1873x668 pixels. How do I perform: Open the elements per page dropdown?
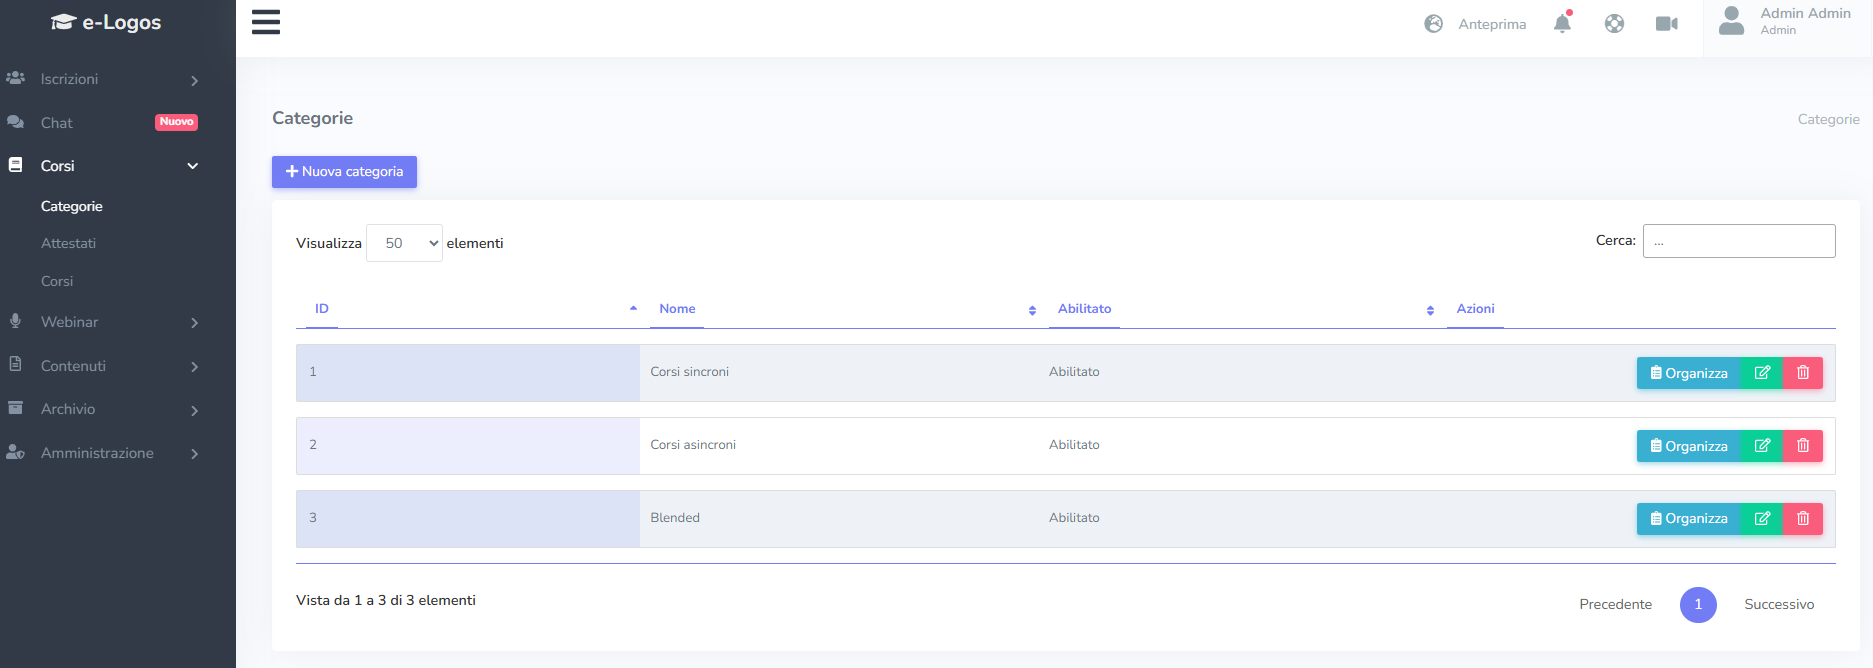coord(404,243)
